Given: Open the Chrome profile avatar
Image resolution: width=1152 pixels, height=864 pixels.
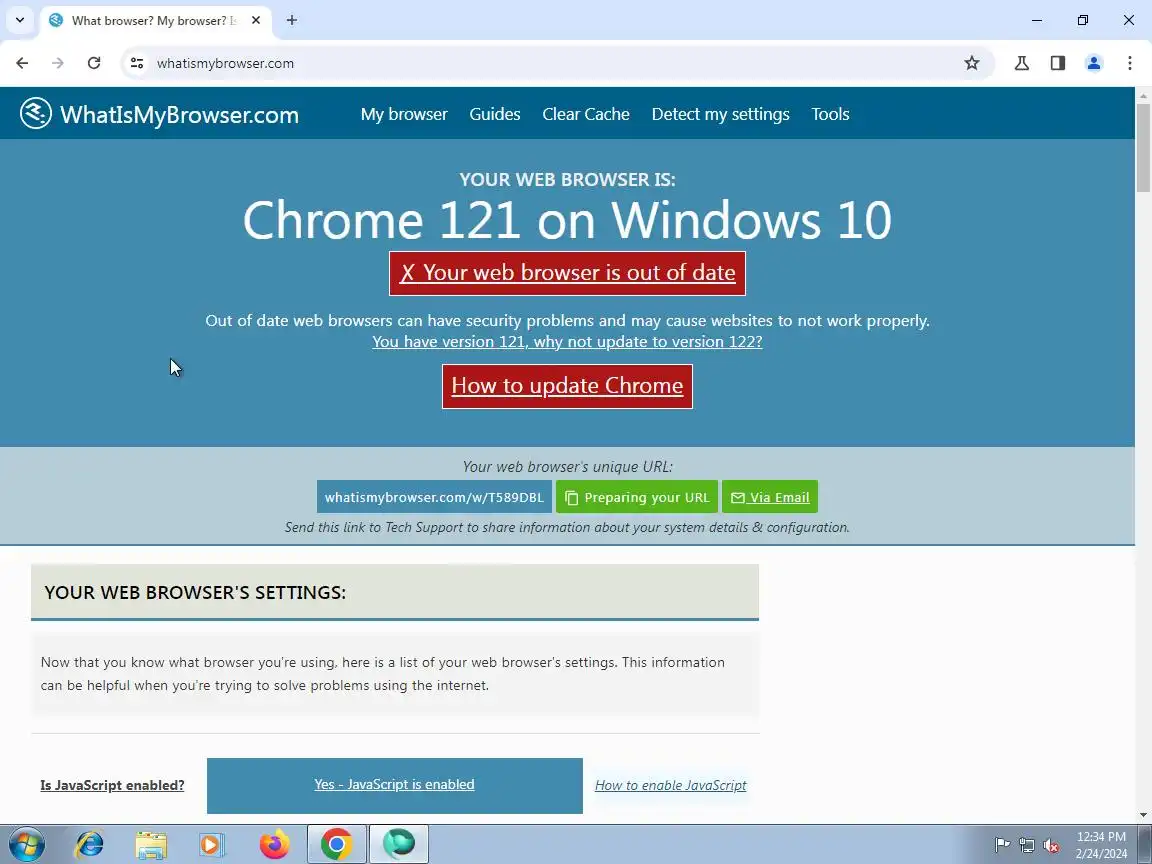Looking at the screenshot, I should coord(1094,63).
